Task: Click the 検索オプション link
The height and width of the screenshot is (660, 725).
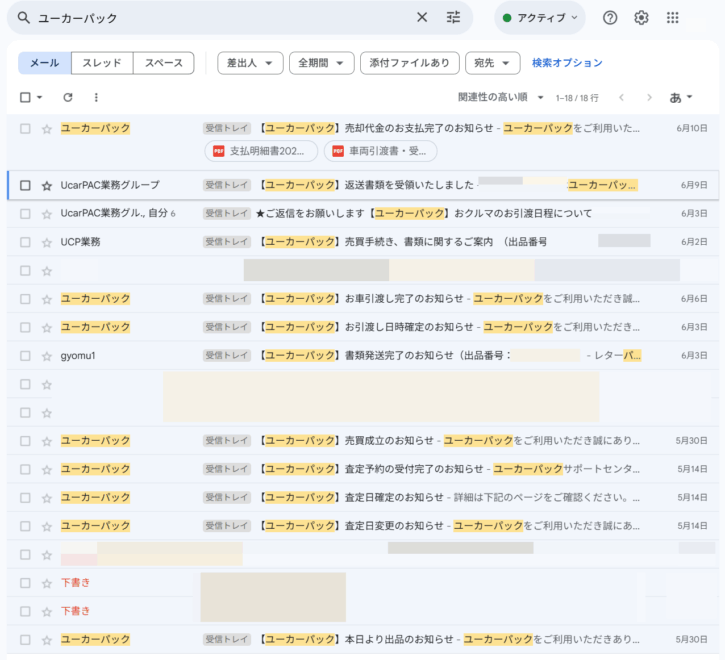Action: [x=567, y=63]
